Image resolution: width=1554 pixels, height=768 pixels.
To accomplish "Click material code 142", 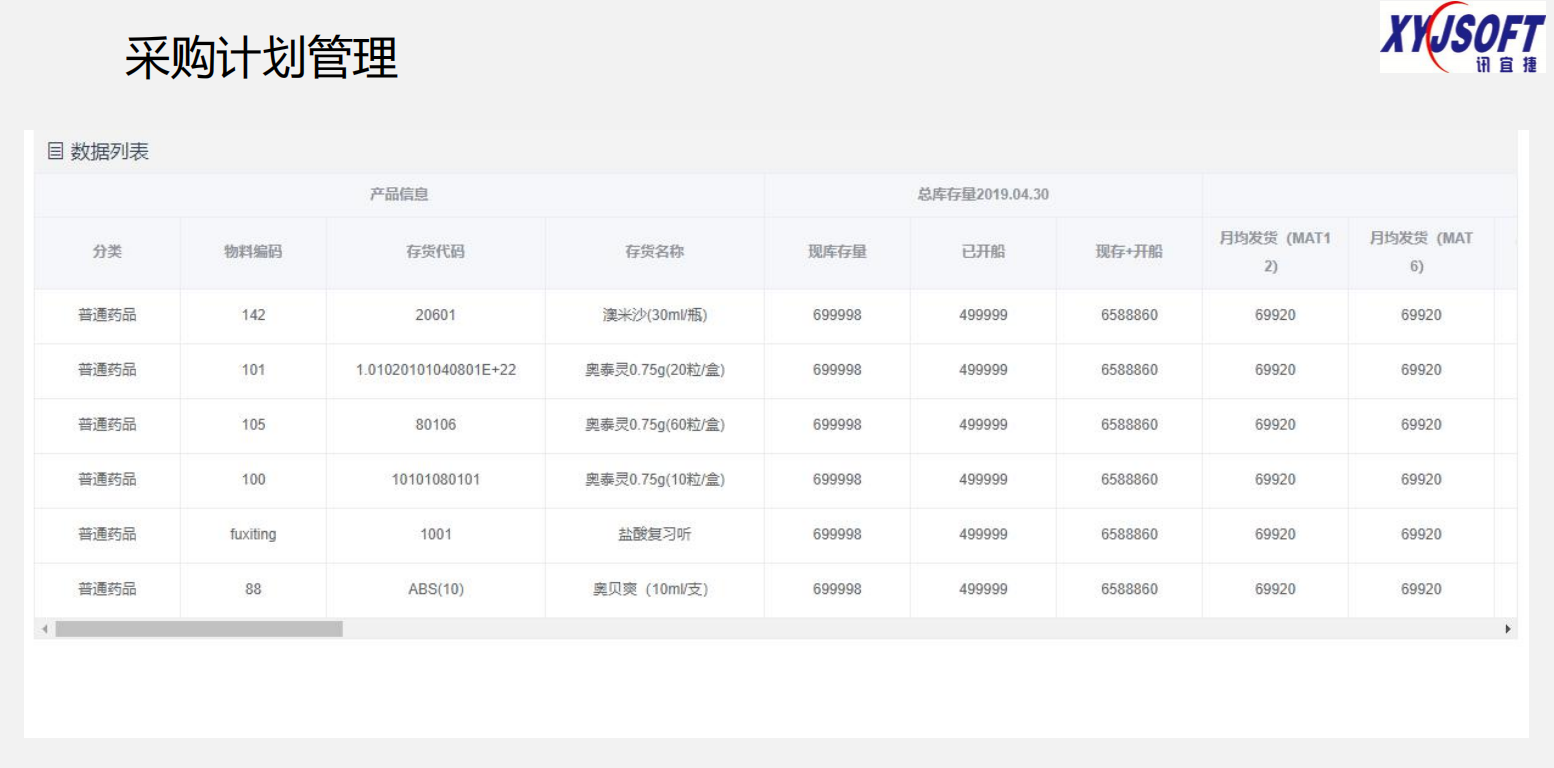I will tap(253, 315).
